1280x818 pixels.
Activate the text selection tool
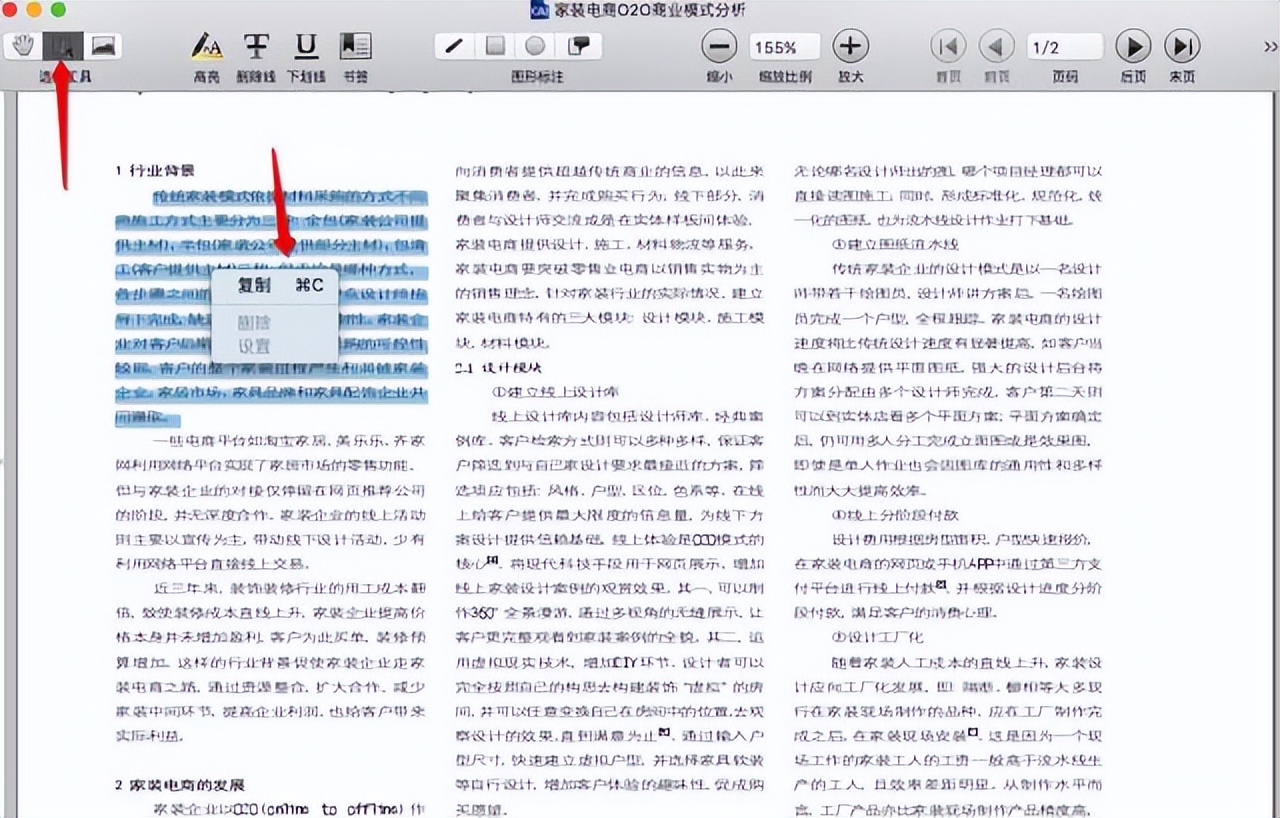click(62, 45)
